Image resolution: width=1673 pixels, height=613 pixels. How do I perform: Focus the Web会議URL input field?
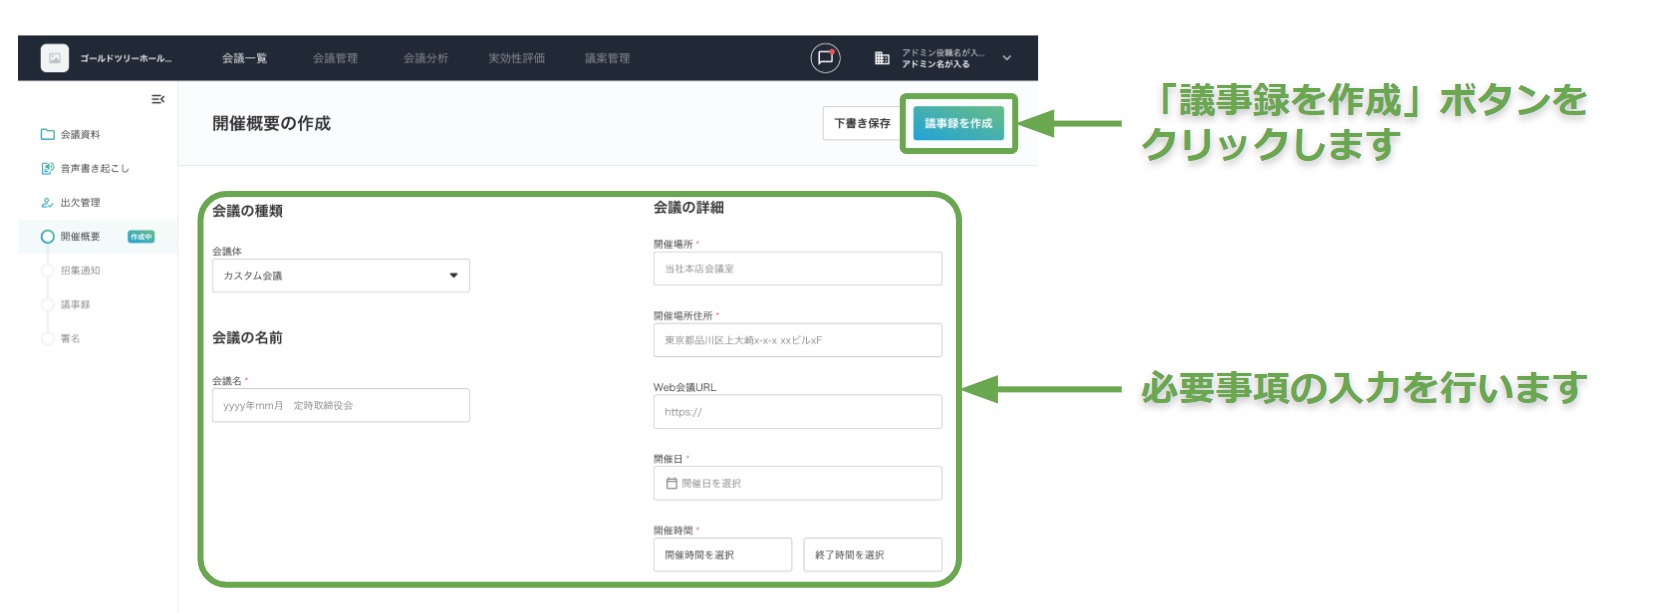click(797, 412)
